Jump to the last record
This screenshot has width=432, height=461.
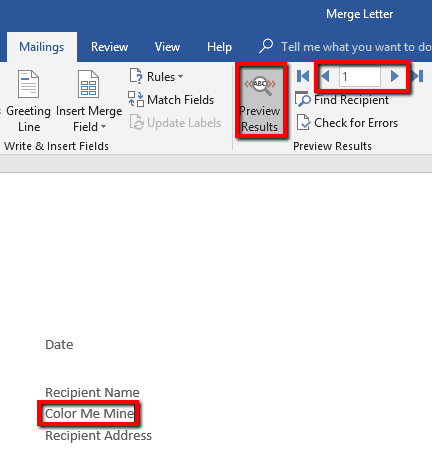pos(418,76)
